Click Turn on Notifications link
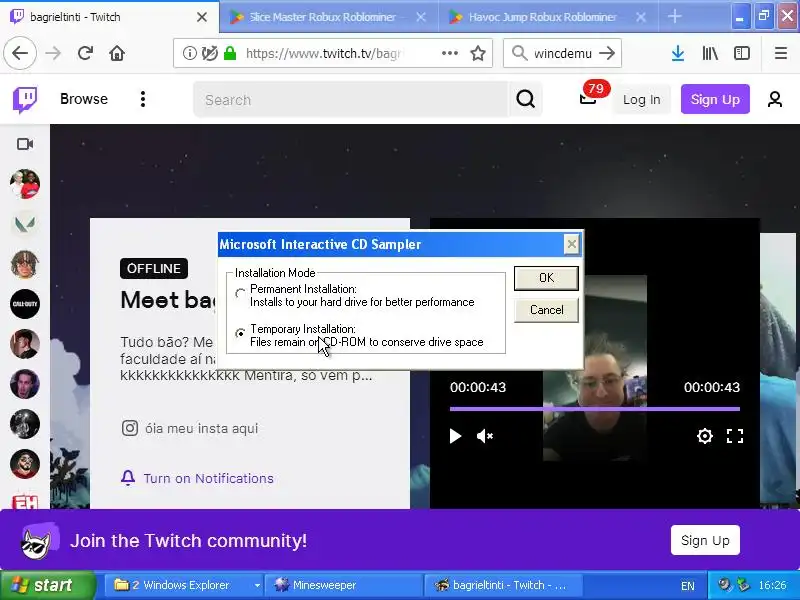 [x=208, y=478]
